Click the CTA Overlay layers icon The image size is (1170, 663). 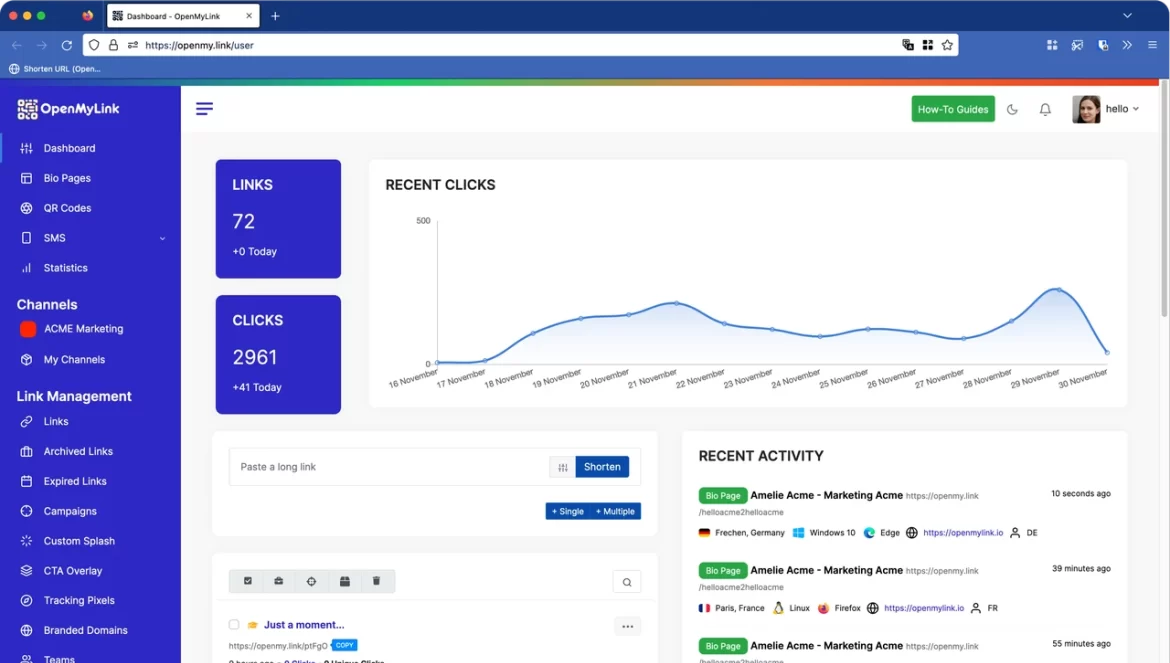pyautogui.click(x=26, y=571)
